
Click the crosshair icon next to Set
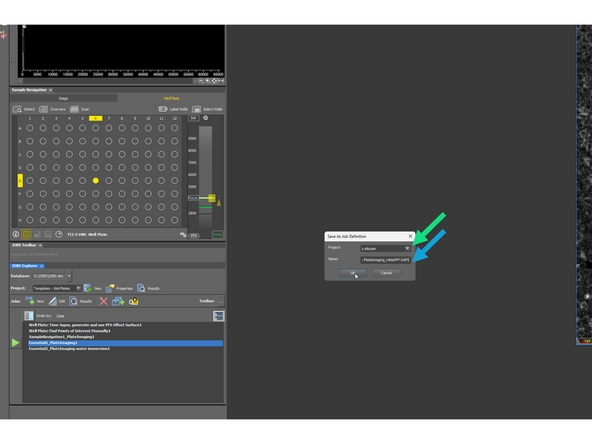[x=205, y=118]
